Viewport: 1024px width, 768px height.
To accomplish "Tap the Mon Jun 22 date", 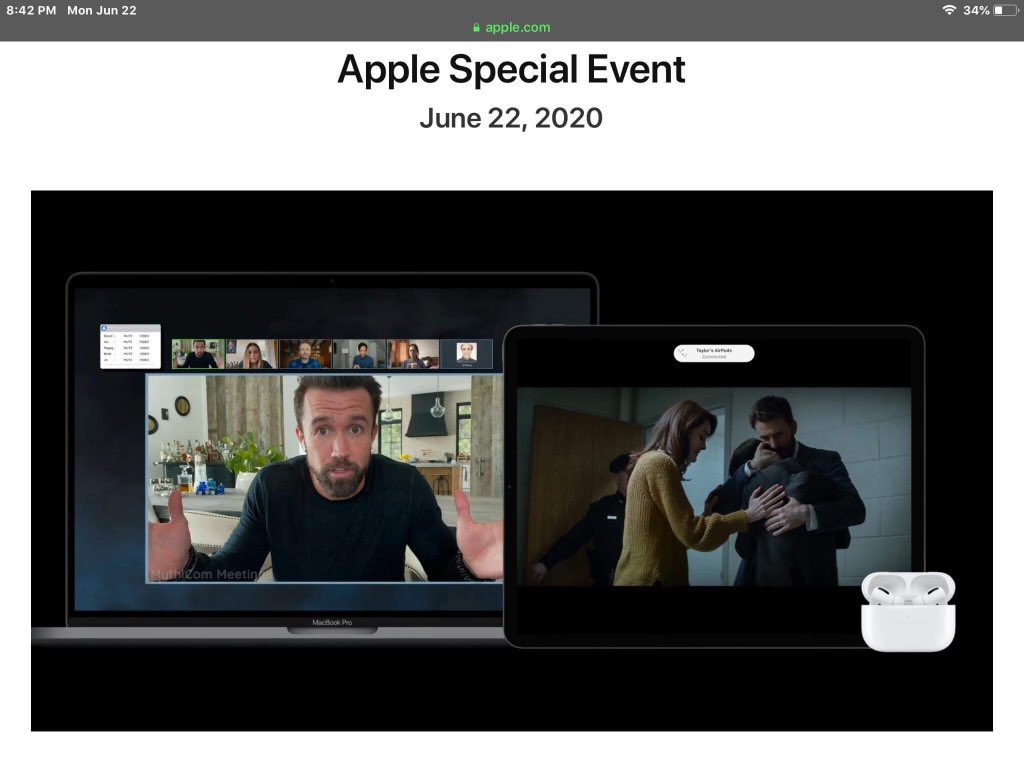I will click(101, 10).
